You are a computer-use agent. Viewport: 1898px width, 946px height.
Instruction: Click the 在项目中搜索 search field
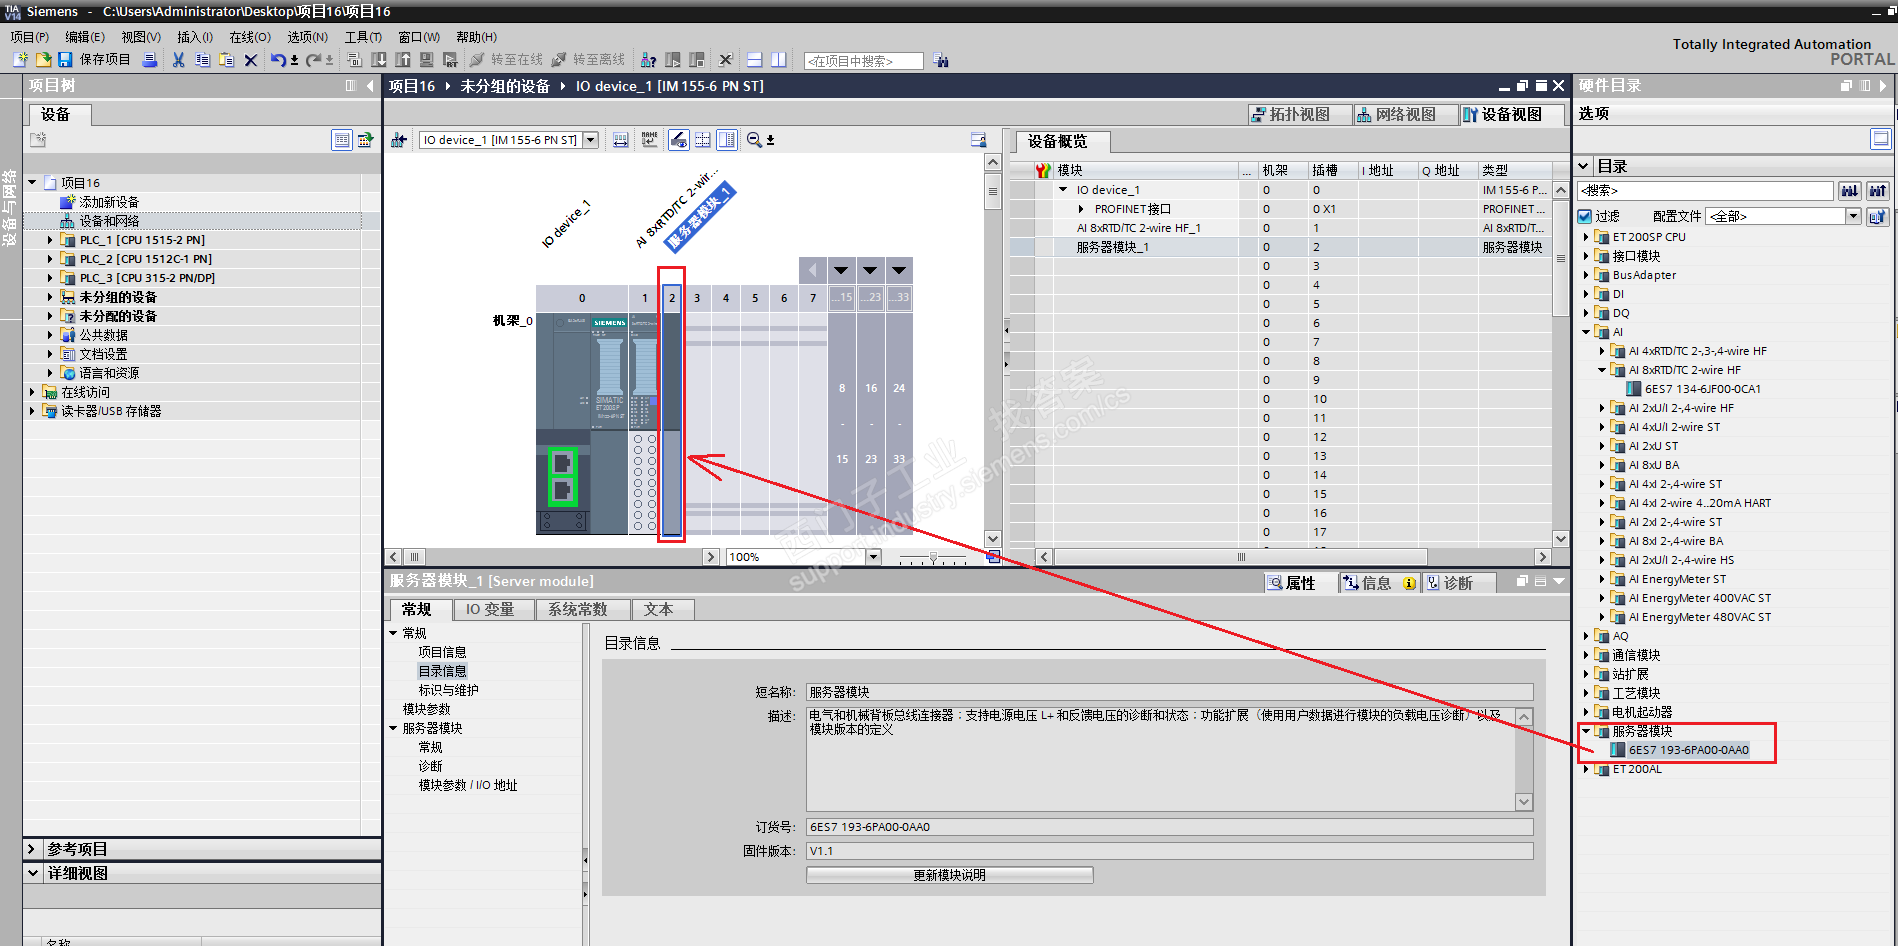tap(863, 61)
